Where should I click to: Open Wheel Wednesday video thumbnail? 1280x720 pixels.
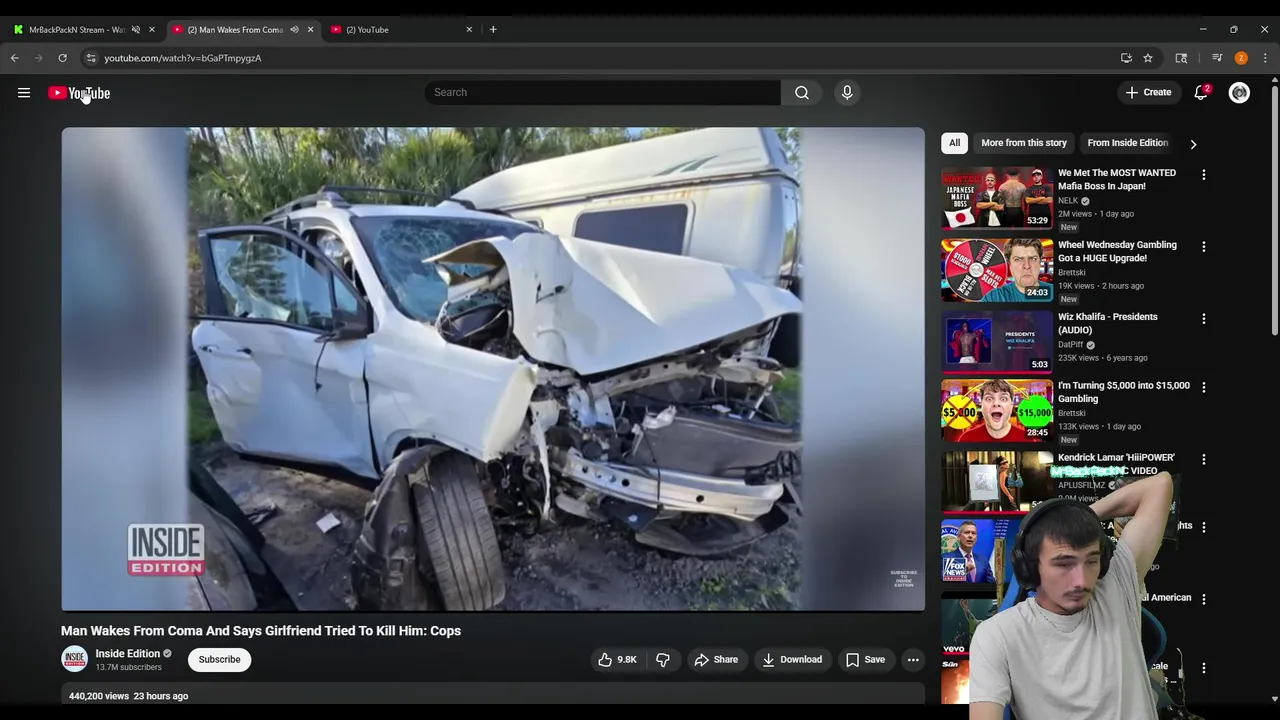tap(997, 270)
